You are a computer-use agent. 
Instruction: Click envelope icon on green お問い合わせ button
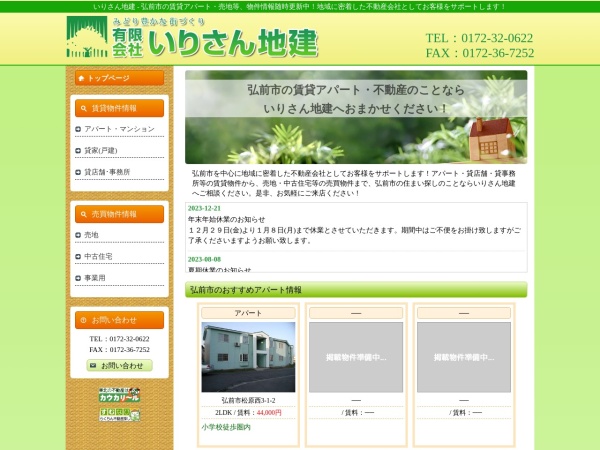(x=93, y=366)
